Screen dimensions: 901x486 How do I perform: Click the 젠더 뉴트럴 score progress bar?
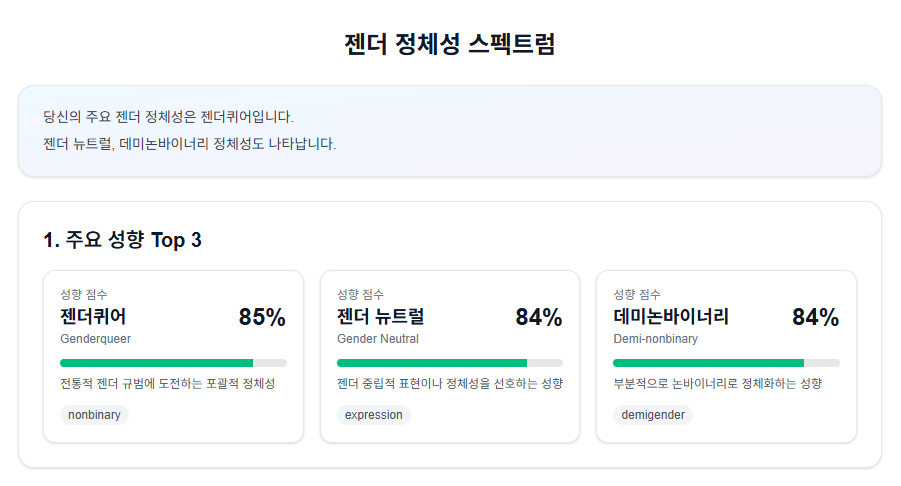pos(449,362)
